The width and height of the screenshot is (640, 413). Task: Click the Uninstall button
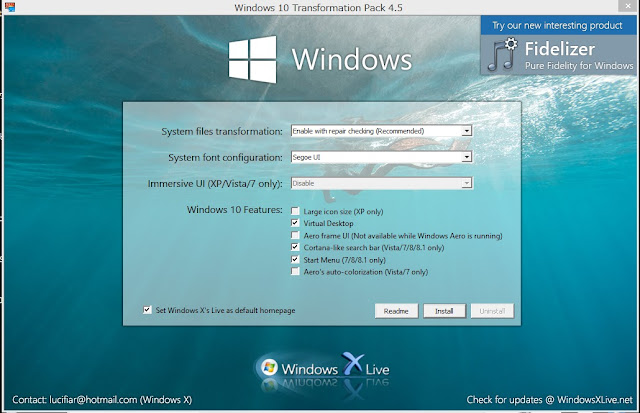point(492,311)
